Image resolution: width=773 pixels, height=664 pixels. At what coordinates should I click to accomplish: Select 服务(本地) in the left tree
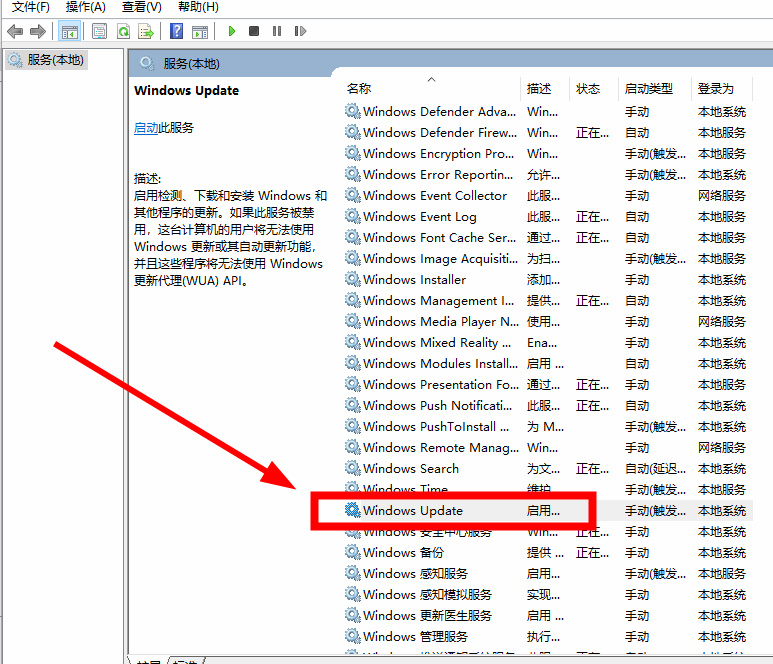[56, 60]
